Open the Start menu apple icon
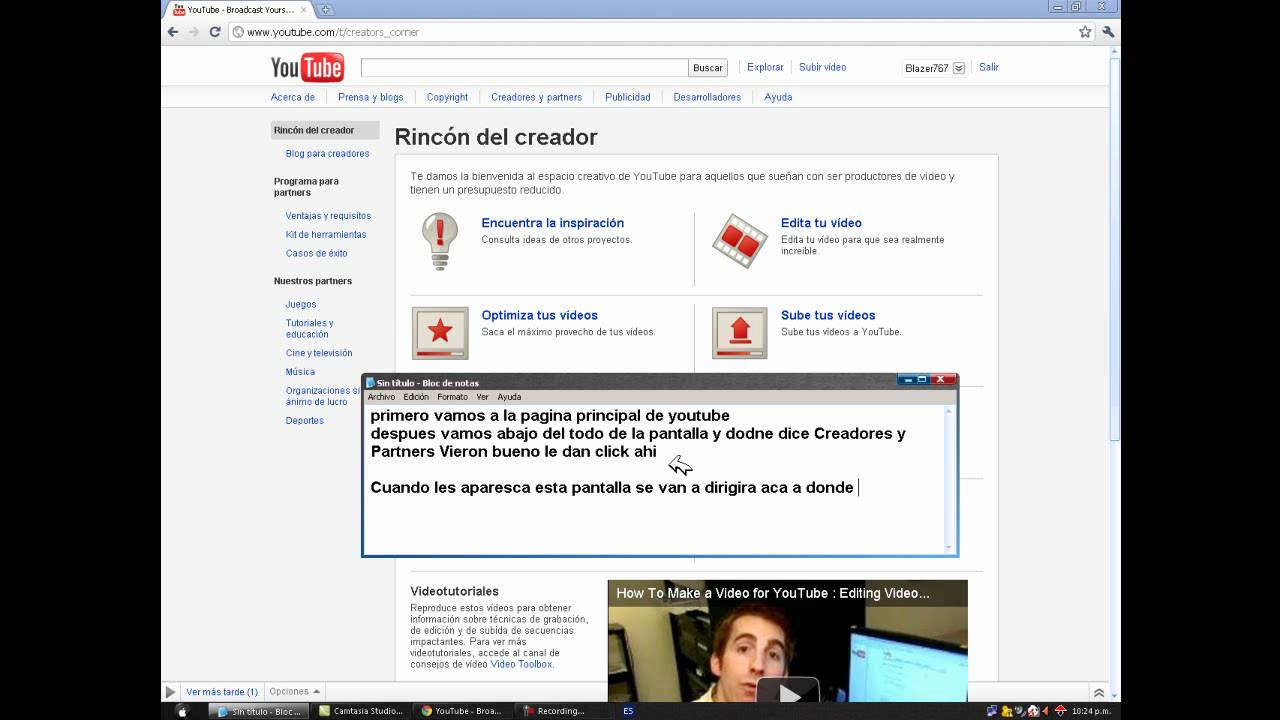Image resolution: width=1280 pixels, height=720 pixels. click(182, 711)
